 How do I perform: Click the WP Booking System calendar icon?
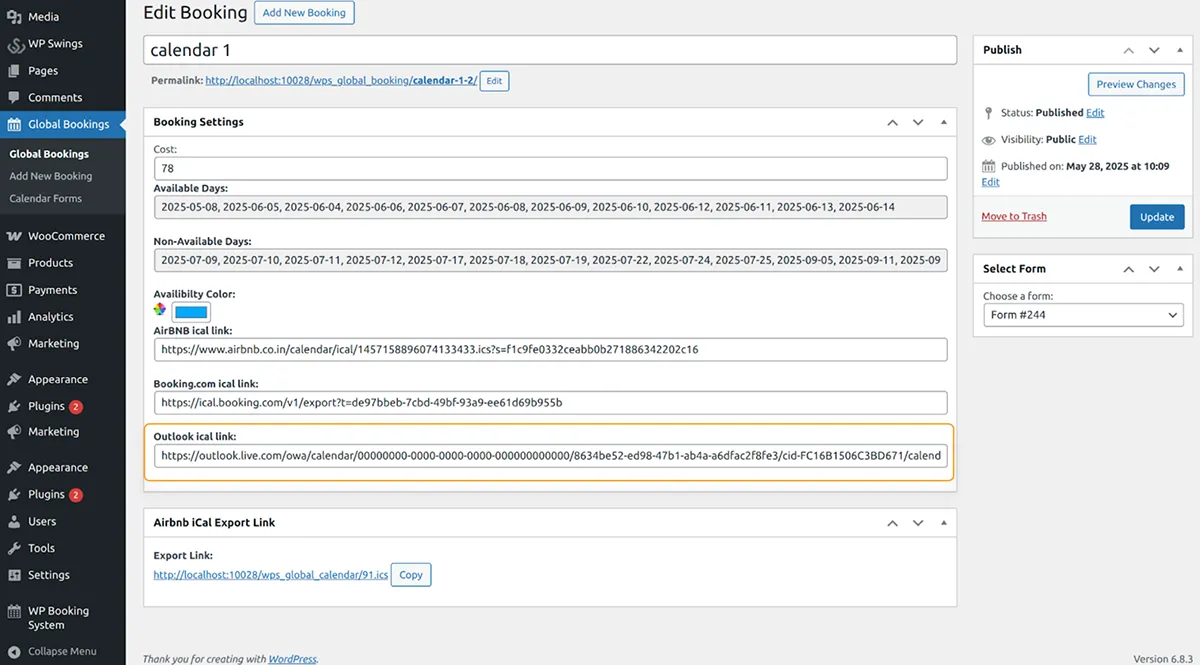14,611
